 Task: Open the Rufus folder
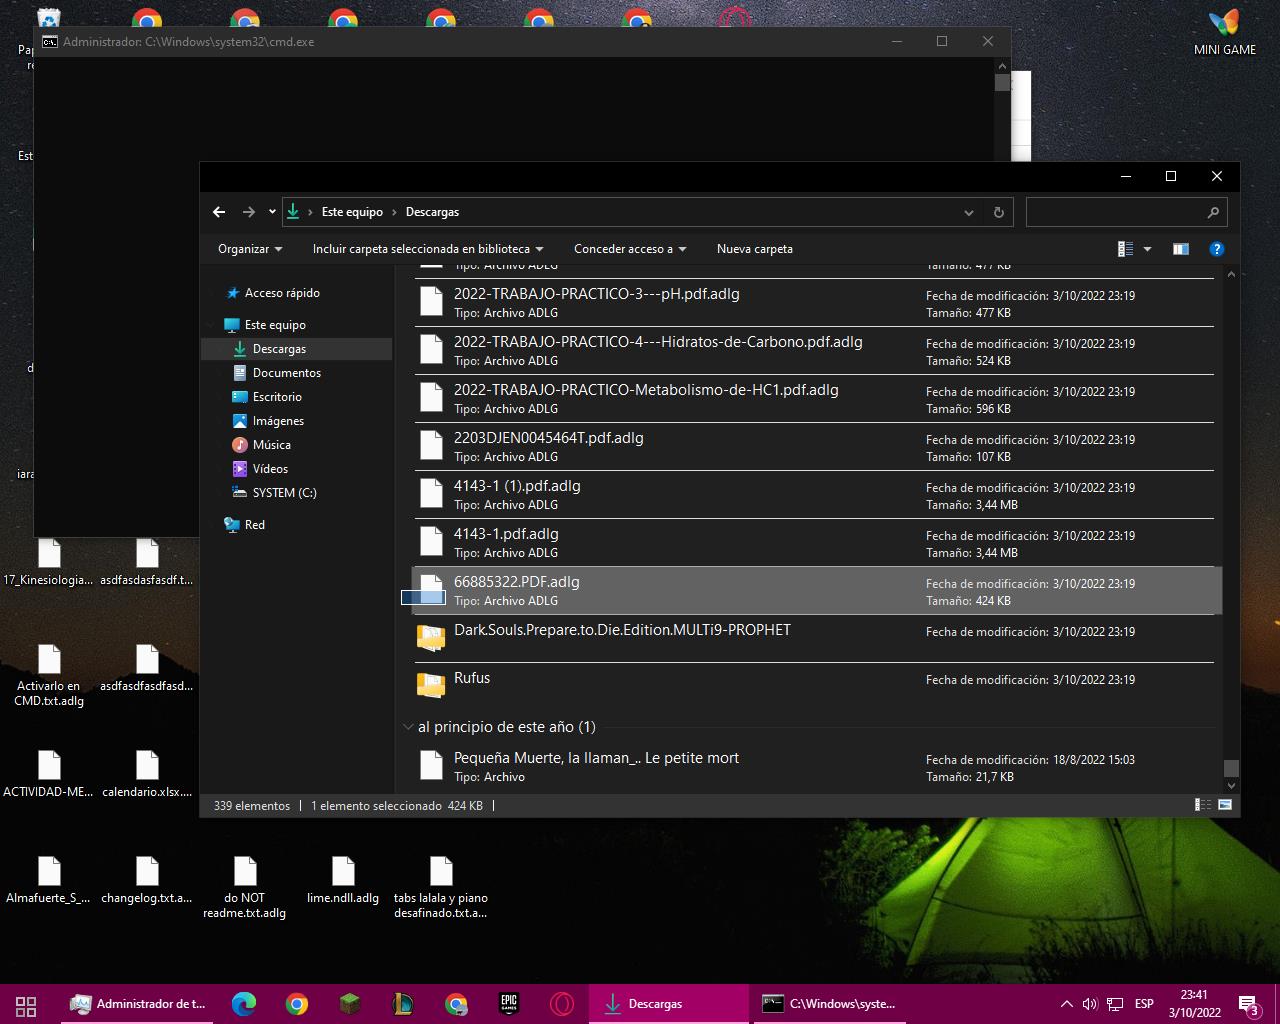(x=472, y=678)
